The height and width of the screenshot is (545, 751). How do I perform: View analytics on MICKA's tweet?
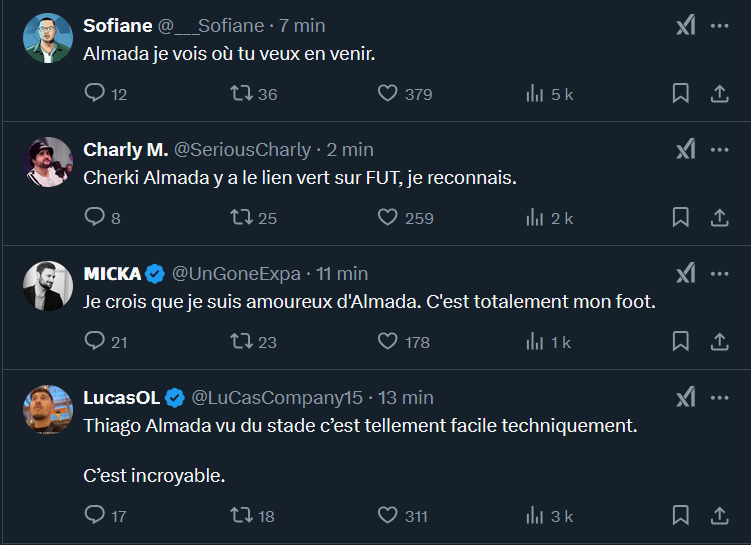pos(535,341)
